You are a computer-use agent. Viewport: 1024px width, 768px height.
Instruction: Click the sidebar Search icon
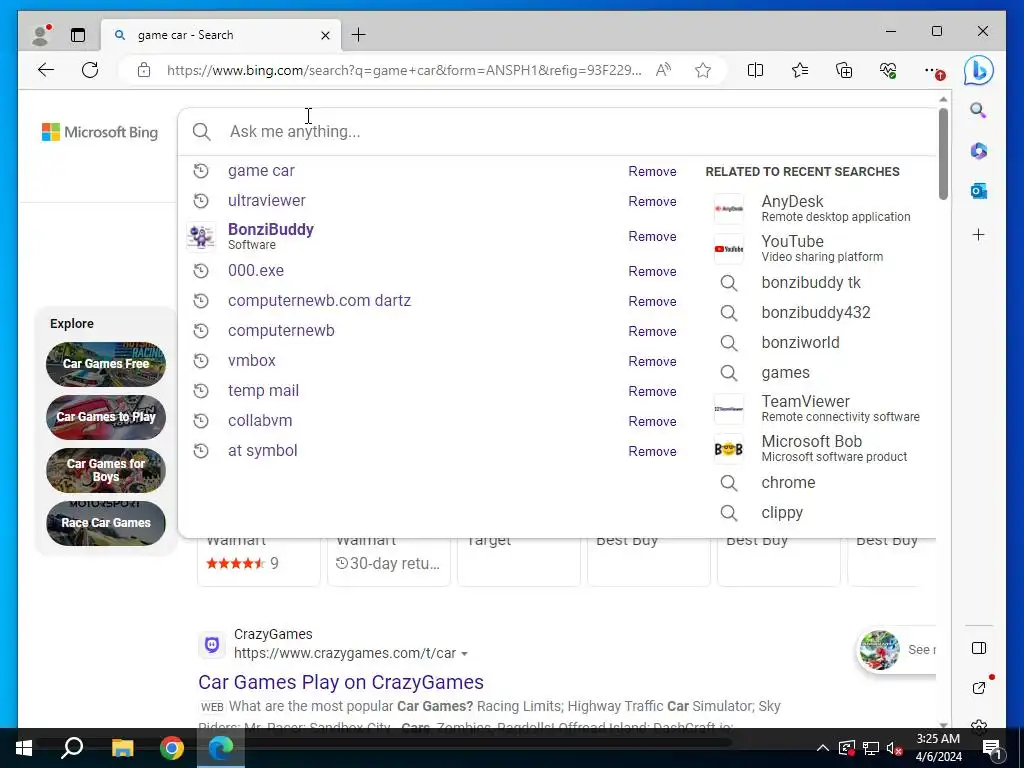tap(978, 110)
